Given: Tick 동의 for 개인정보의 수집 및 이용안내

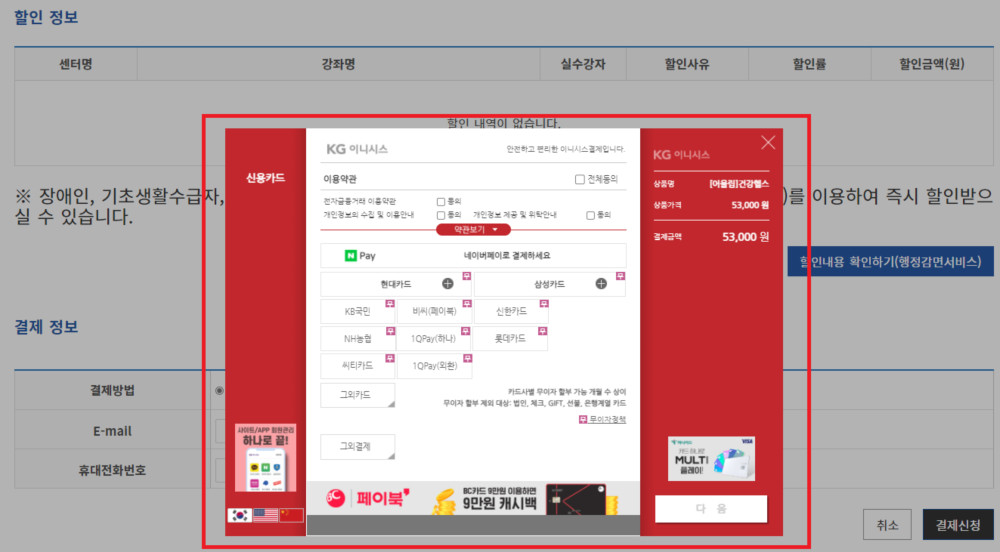Looking at the screenshot, I should pyautogui.click(x=441, y=215).
